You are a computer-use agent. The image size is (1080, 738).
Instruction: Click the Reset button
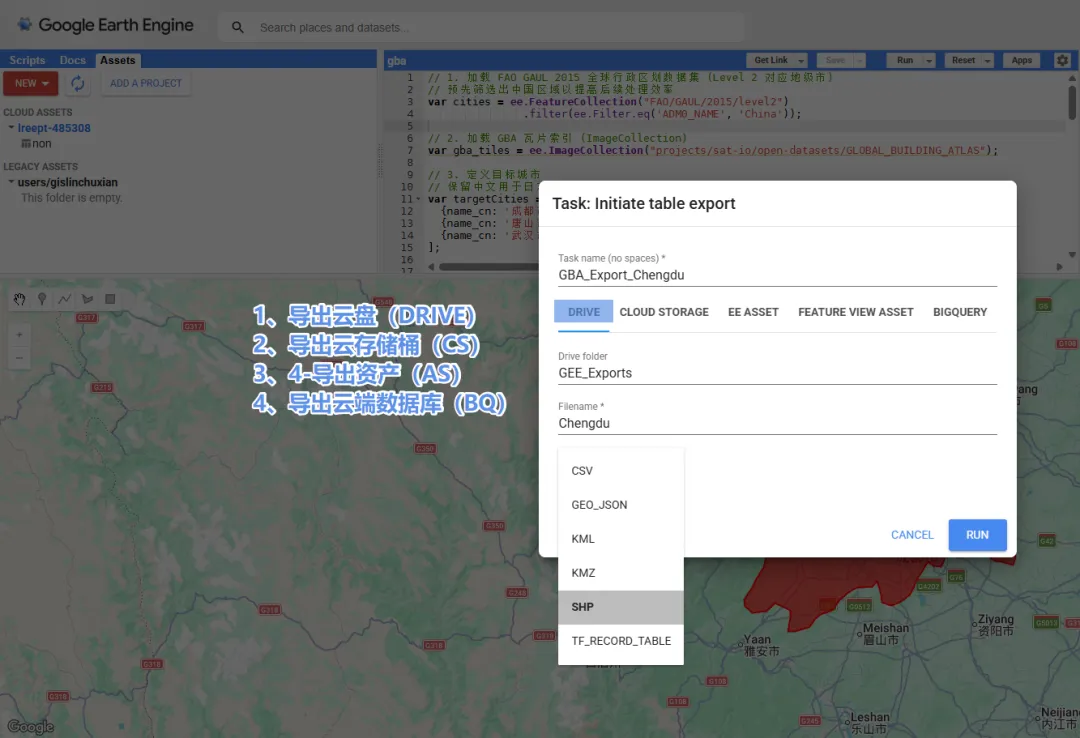[963, 60]
